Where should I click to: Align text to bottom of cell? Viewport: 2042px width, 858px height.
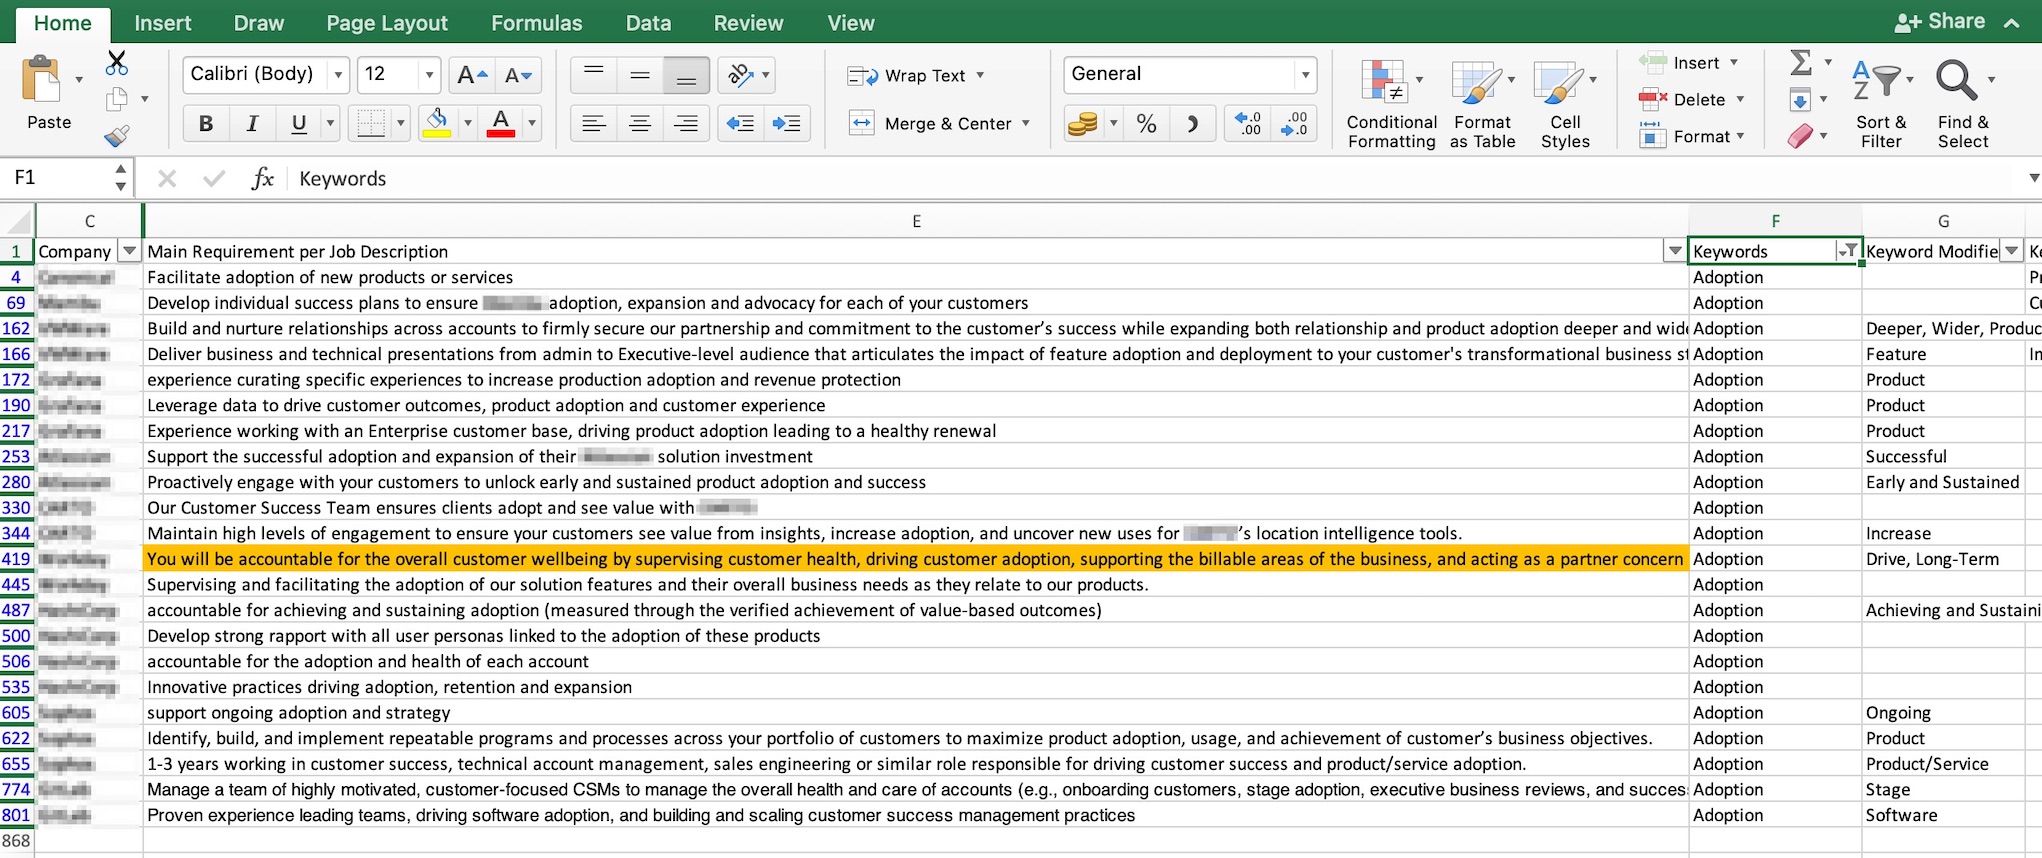pos(686,75)
